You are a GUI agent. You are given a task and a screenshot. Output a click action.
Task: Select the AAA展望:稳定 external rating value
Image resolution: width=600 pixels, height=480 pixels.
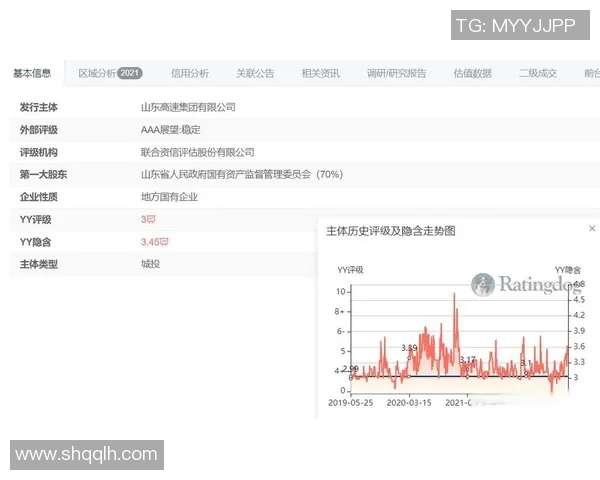[x=171, y=130]
